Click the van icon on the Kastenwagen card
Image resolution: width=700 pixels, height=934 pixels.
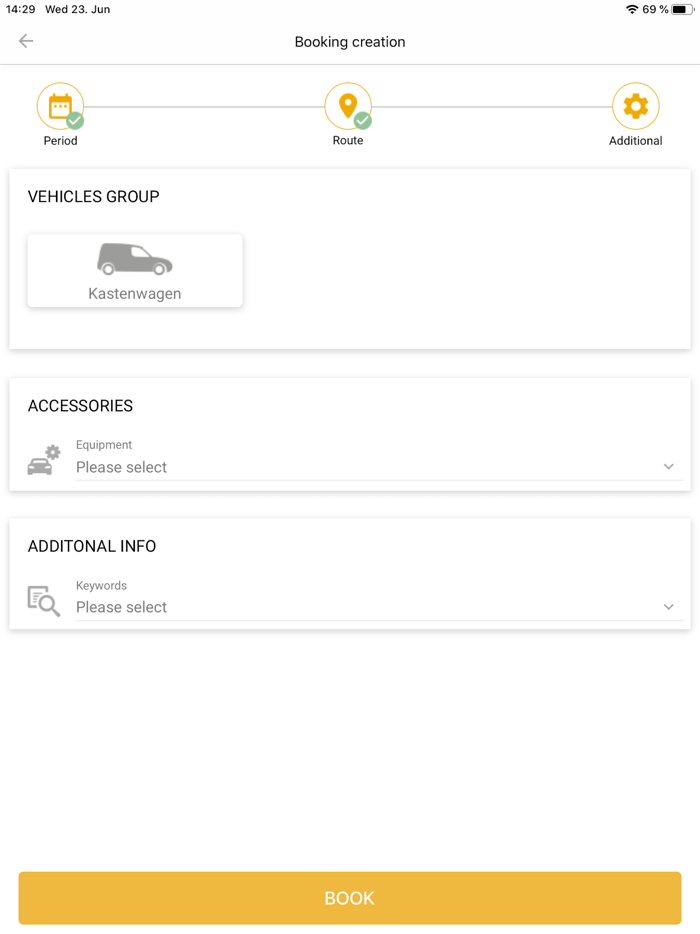134,259
